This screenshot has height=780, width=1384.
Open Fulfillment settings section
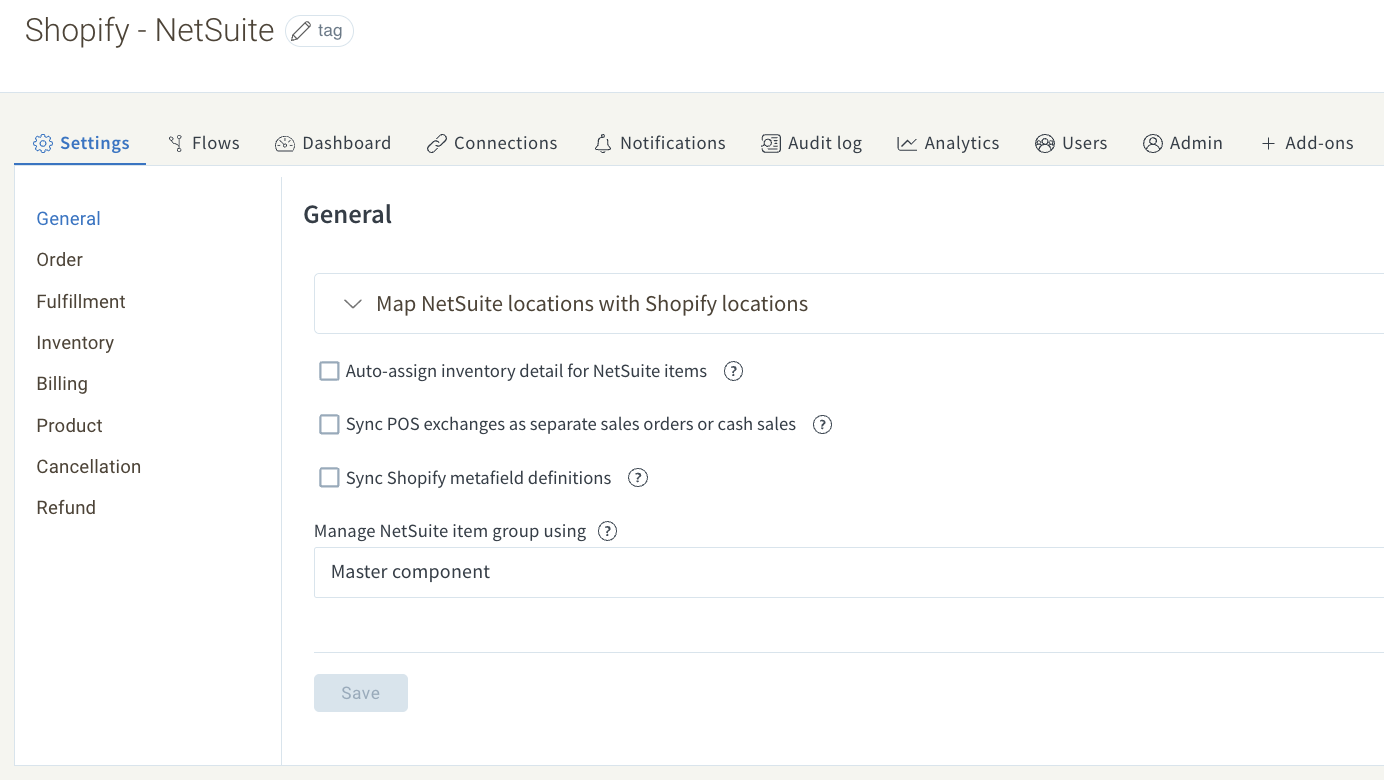tap(81, 302)
